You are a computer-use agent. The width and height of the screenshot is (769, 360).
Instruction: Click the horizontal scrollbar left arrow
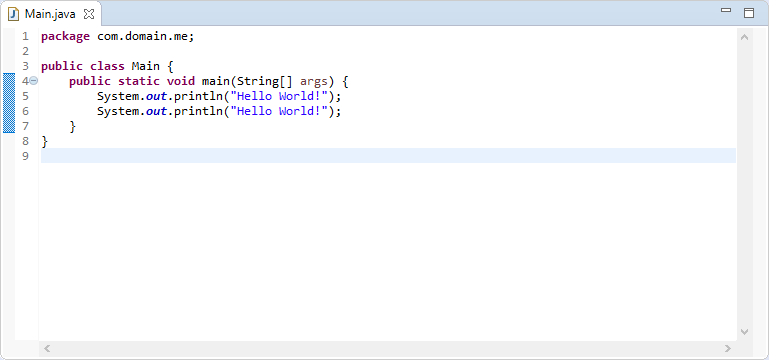pyautogui.click(x=47, y=348)
